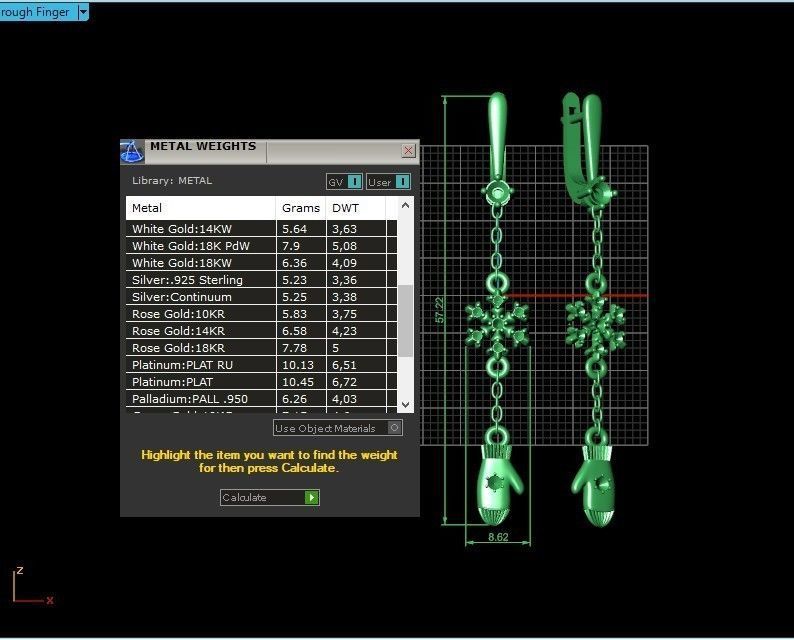The height and width of the screenshot is (640, 794).
Task: Sort by the Metal column header
Action: tap(201, 208)
